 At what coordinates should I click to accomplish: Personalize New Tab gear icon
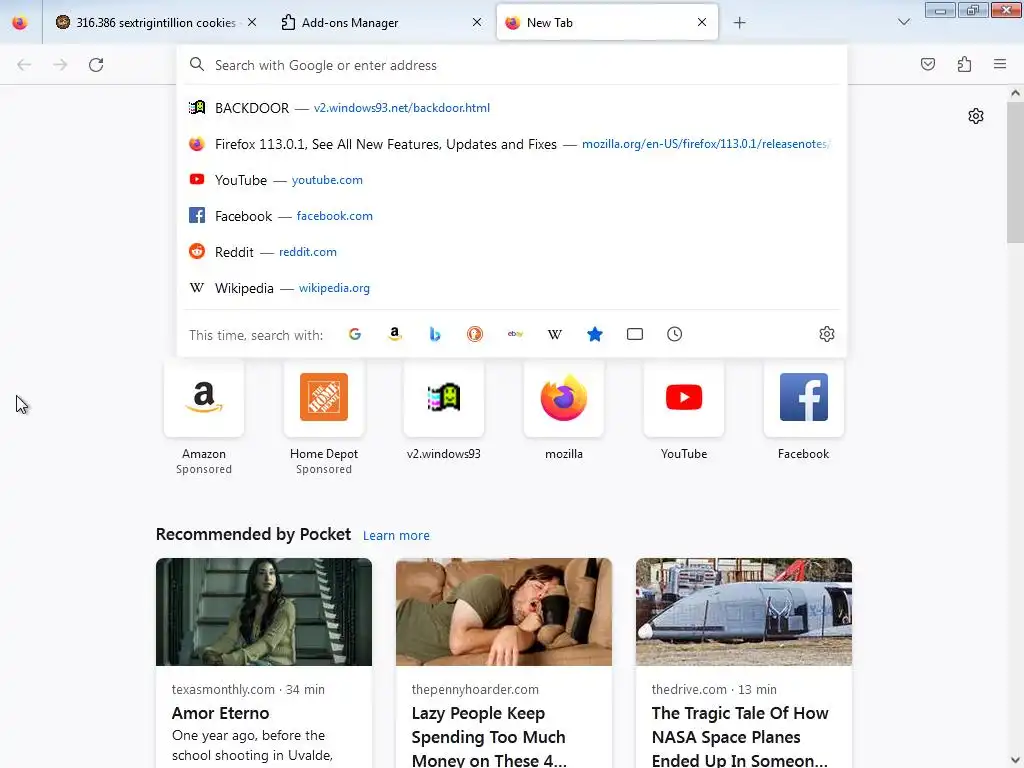click(x=976, y=116)
